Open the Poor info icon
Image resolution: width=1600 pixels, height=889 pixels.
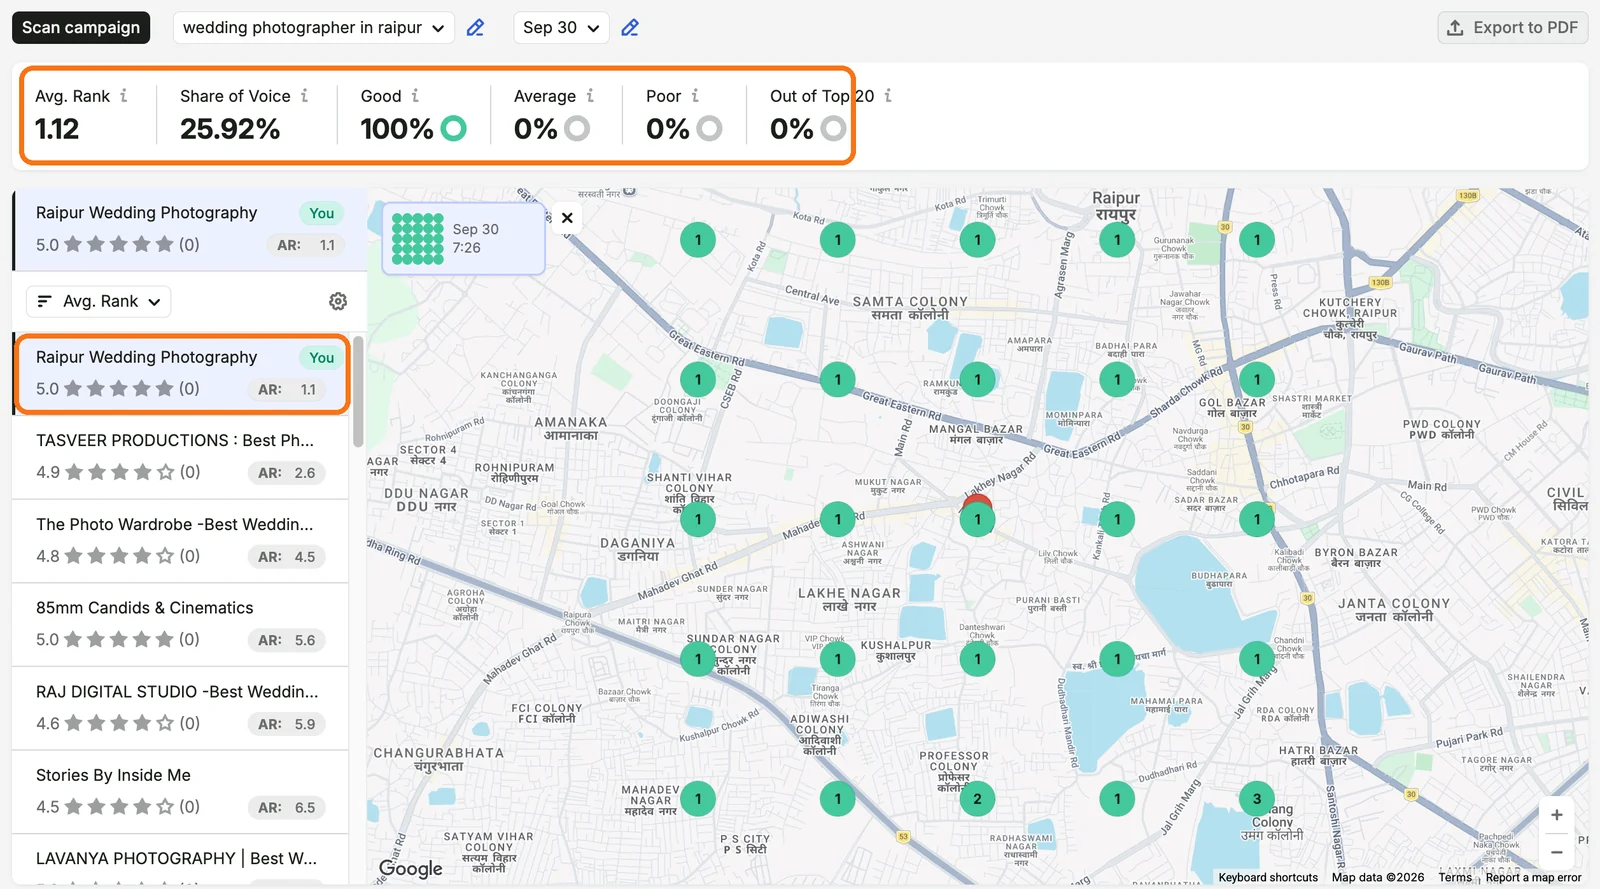tap(695, 96)
